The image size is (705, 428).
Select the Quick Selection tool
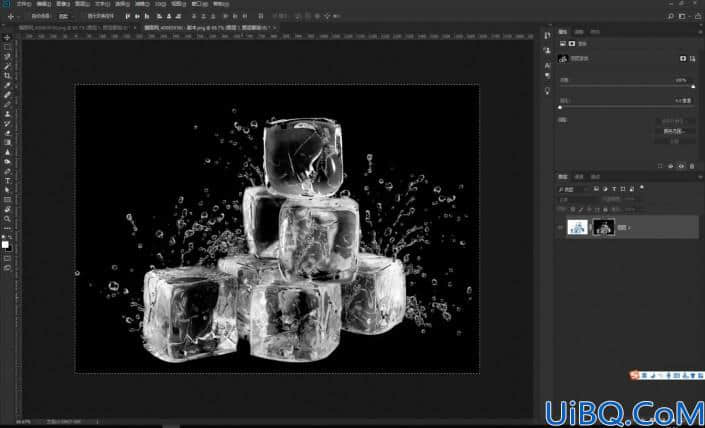(7, 66)
